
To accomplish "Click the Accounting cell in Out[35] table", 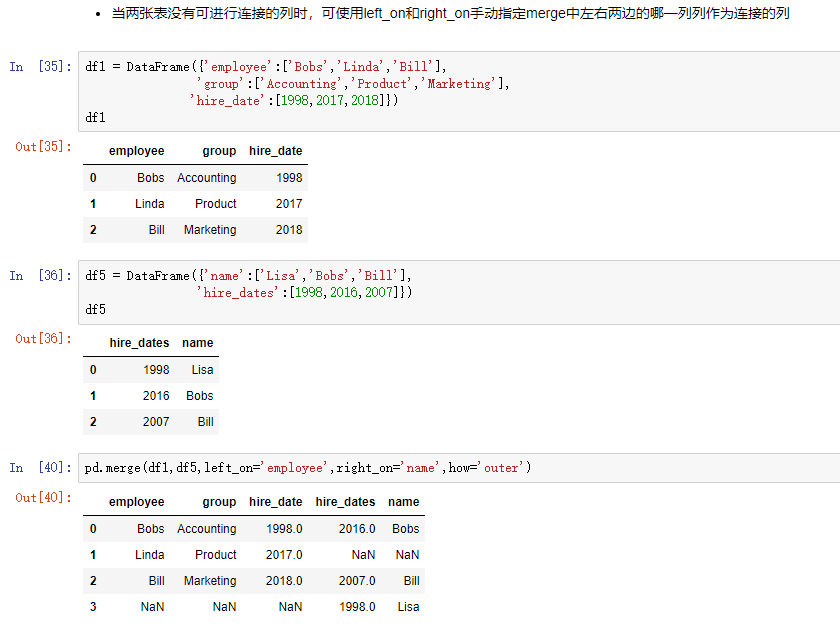I will click(x=207, y=178).
